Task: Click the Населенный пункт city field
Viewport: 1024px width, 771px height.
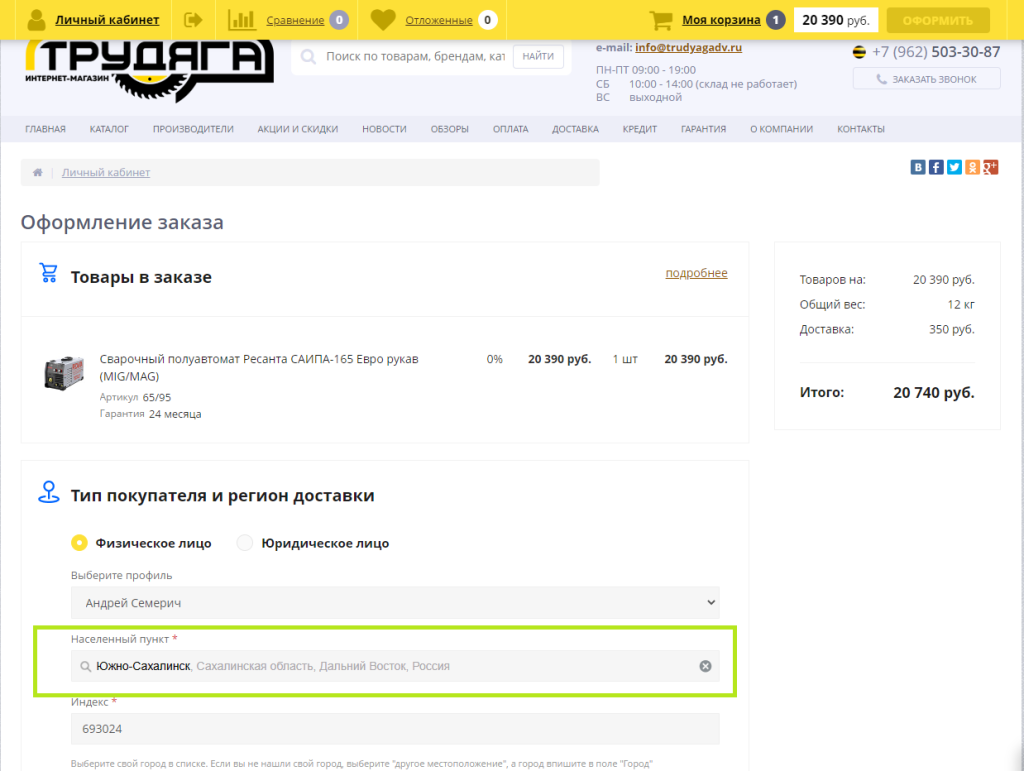Action: 395,666
